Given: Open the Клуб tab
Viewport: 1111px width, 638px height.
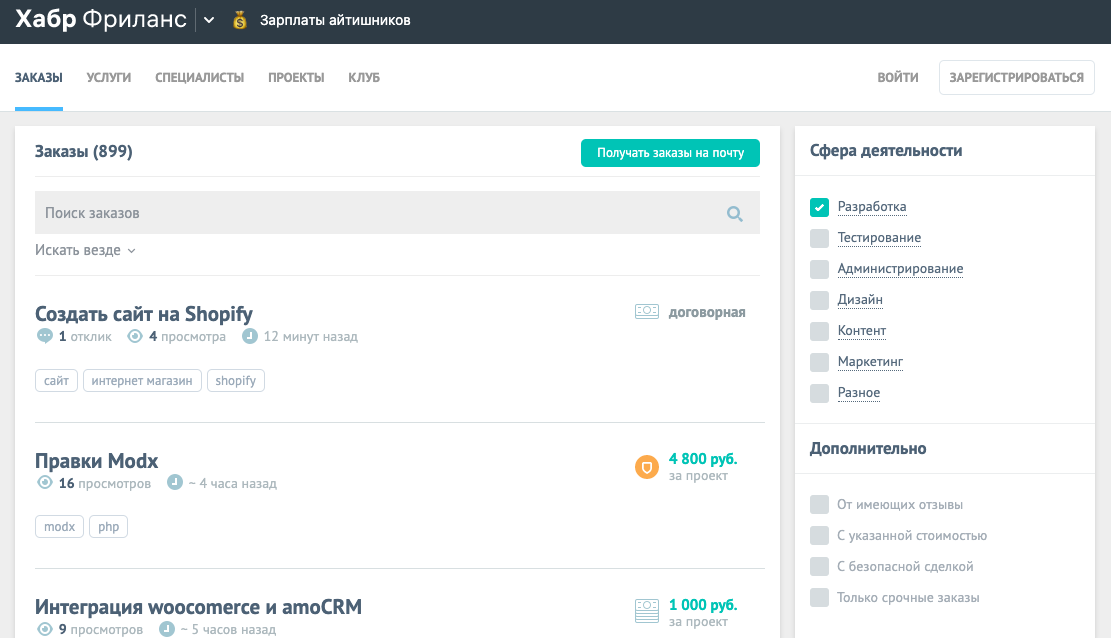Looking at the screenshot, I should [x=364, y=77].
